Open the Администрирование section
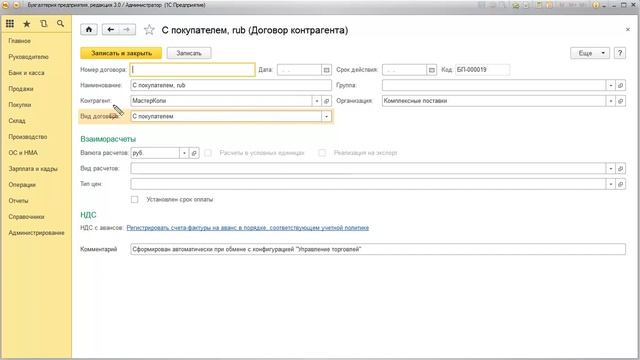The width and height of the screenshot is (640, 360). coord(36,233)
